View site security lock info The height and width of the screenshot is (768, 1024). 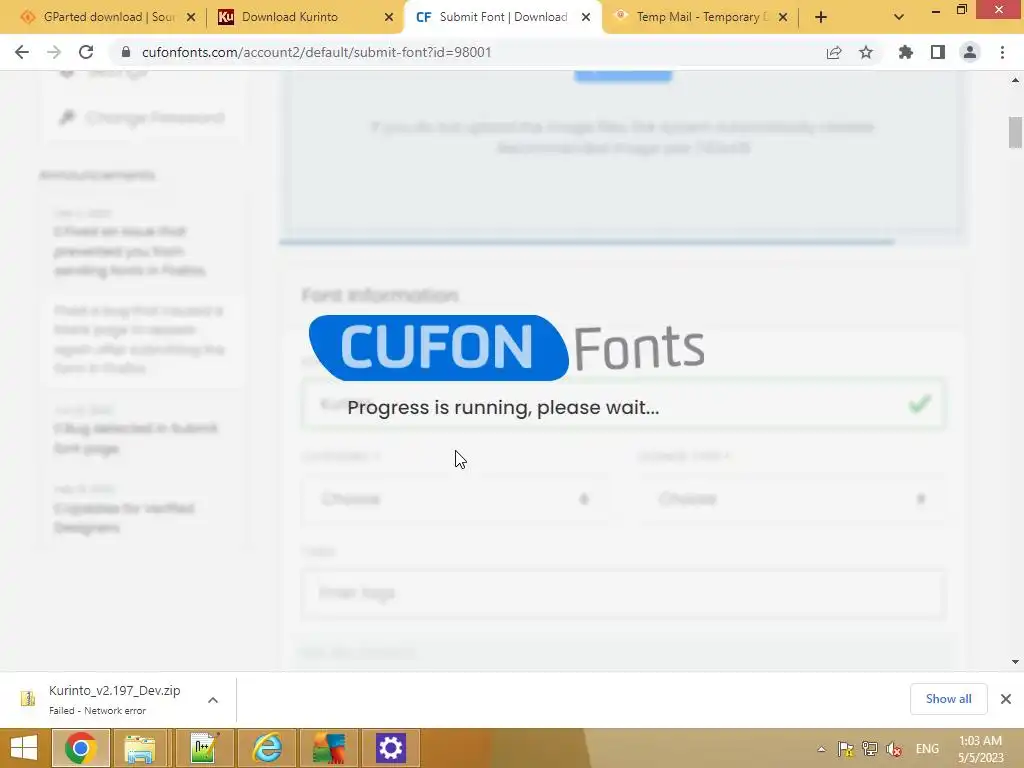126,52
